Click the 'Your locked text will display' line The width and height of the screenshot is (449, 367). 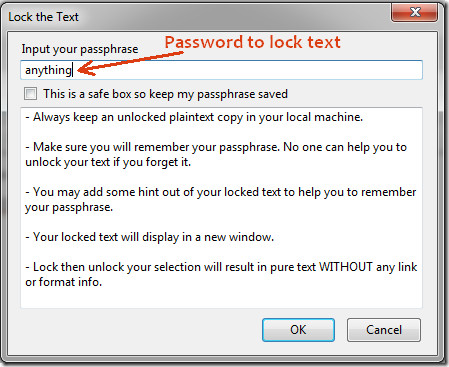click(x=150, y=237)
